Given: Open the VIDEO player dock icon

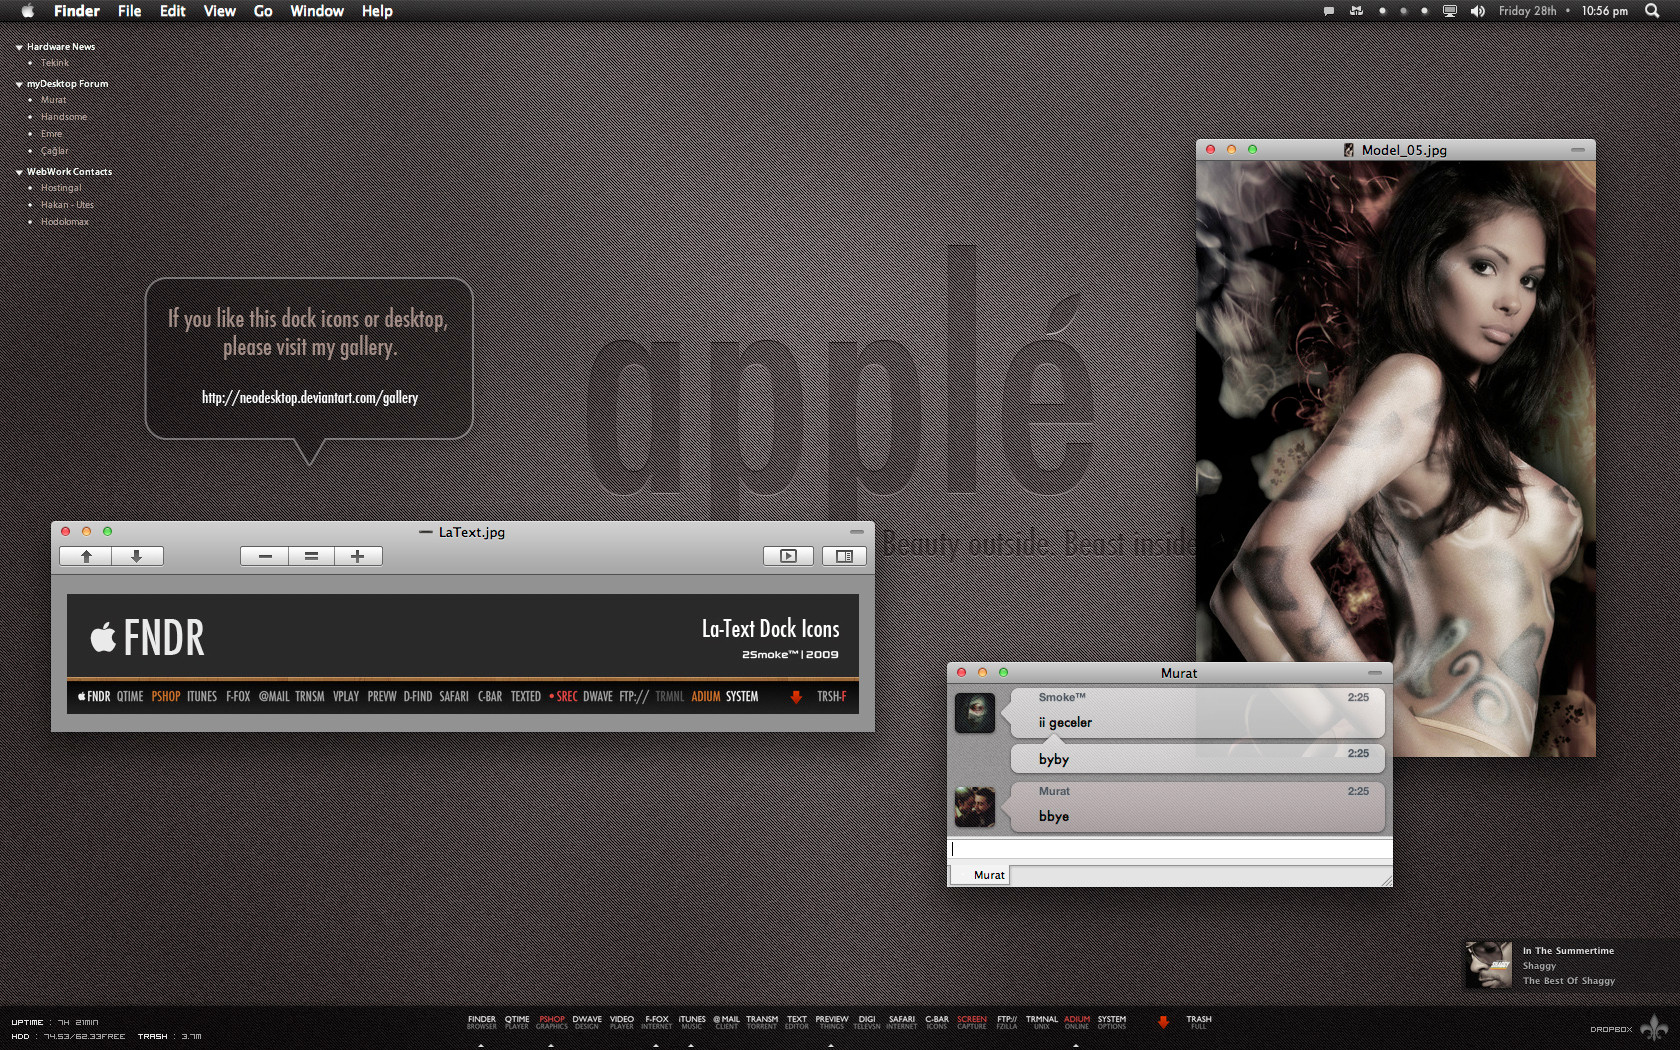Looking at the screenshot, I should (622, 1022).
